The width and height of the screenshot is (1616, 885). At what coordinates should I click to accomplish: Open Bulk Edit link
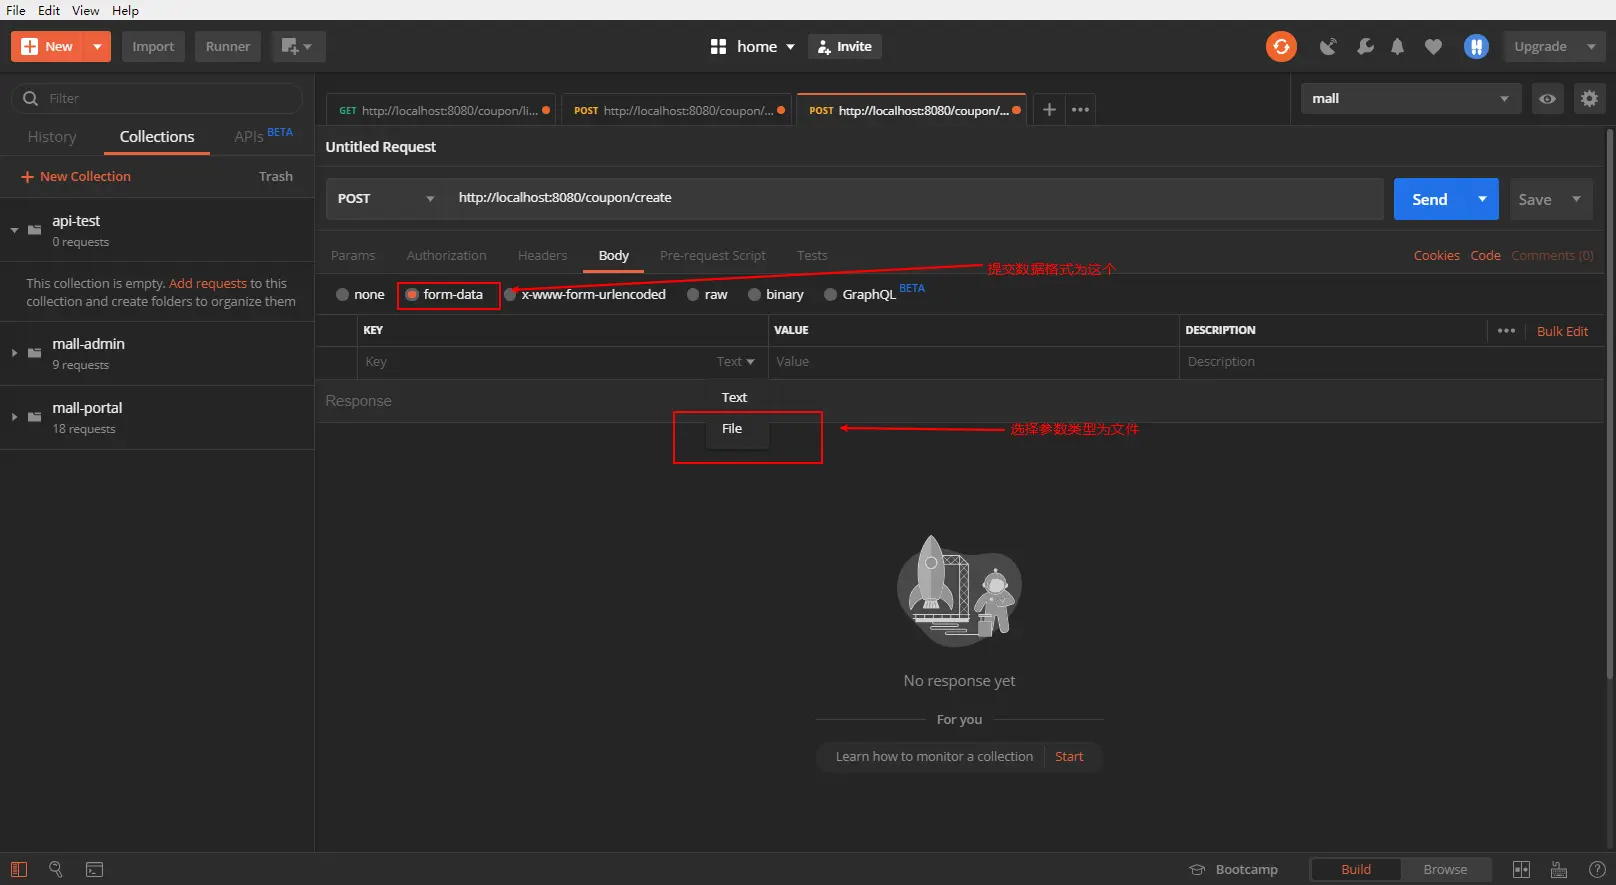(x=1562, y=331)
